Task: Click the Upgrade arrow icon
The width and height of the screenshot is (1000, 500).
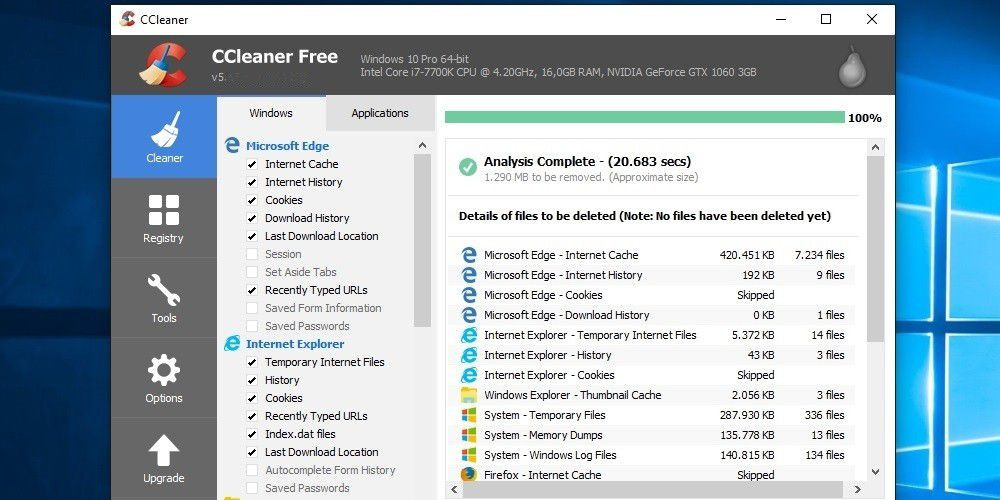Action: tap(164, 450)
